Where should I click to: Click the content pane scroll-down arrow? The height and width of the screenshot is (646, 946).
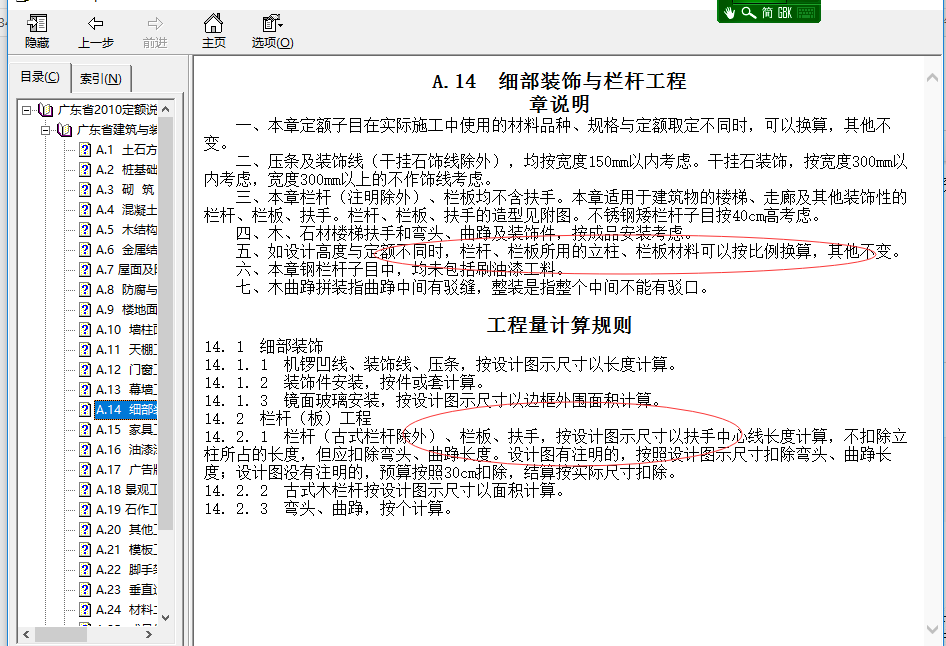[x=932, y=628]
